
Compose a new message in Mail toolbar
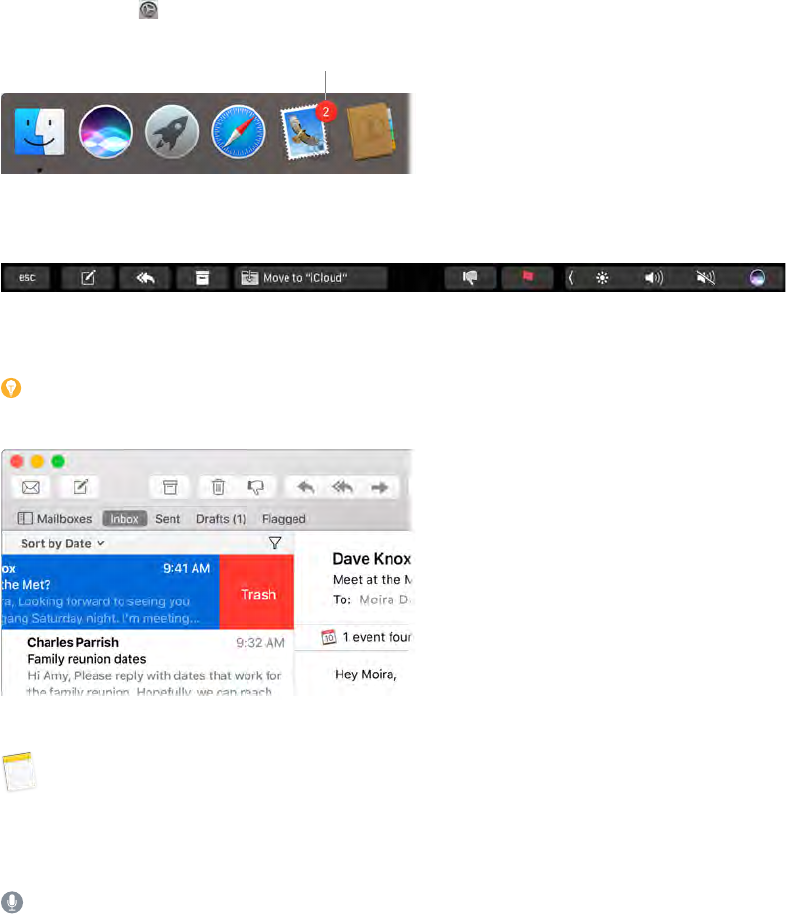(80, 487)
